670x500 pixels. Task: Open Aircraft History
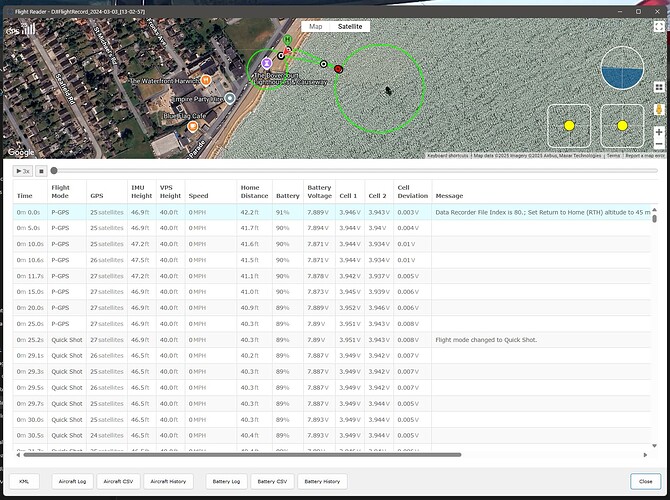pyautogui.click(x=168, y=481)
